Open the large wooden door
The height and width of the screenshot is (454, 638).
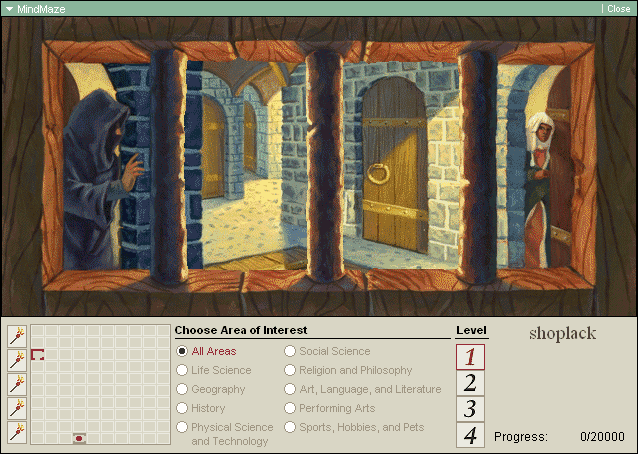394,165
